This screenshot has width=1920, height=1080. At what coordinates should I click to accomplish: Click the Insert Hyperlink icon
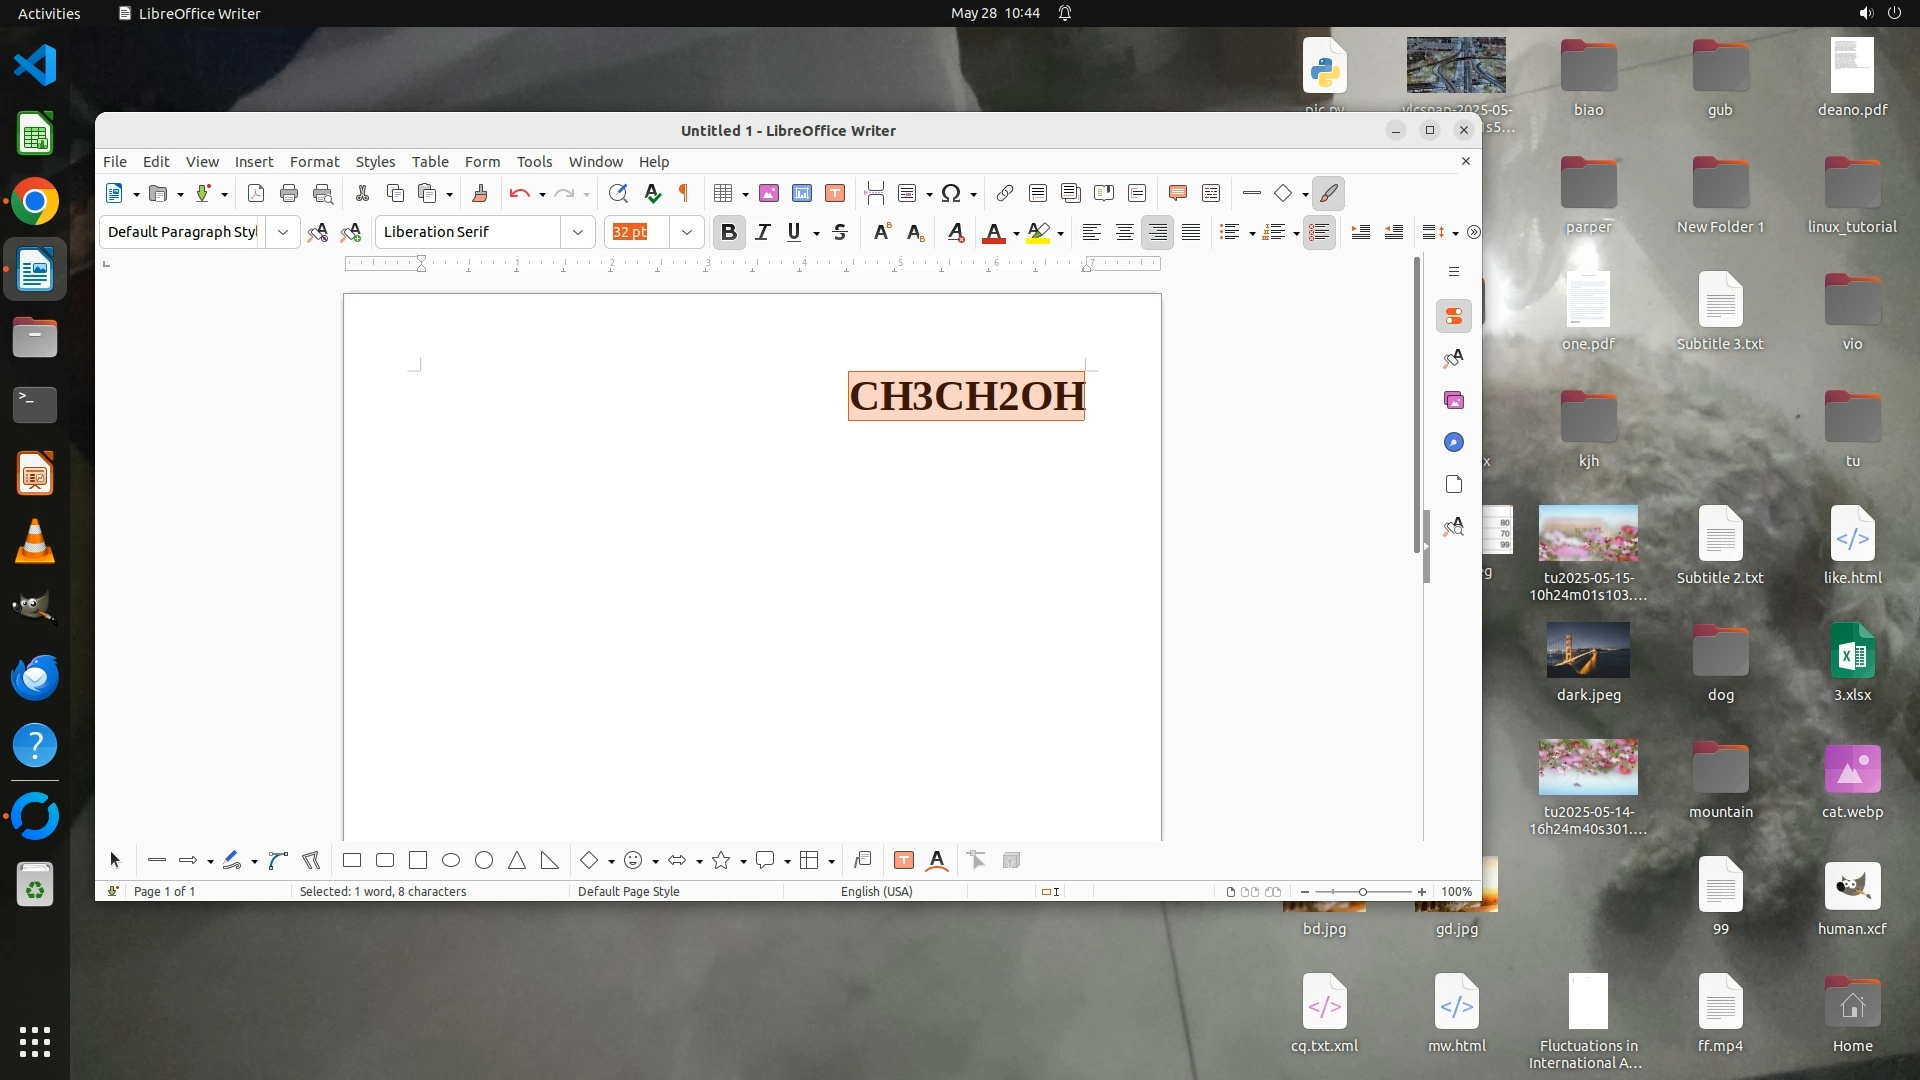click(x=1005, y=194)
